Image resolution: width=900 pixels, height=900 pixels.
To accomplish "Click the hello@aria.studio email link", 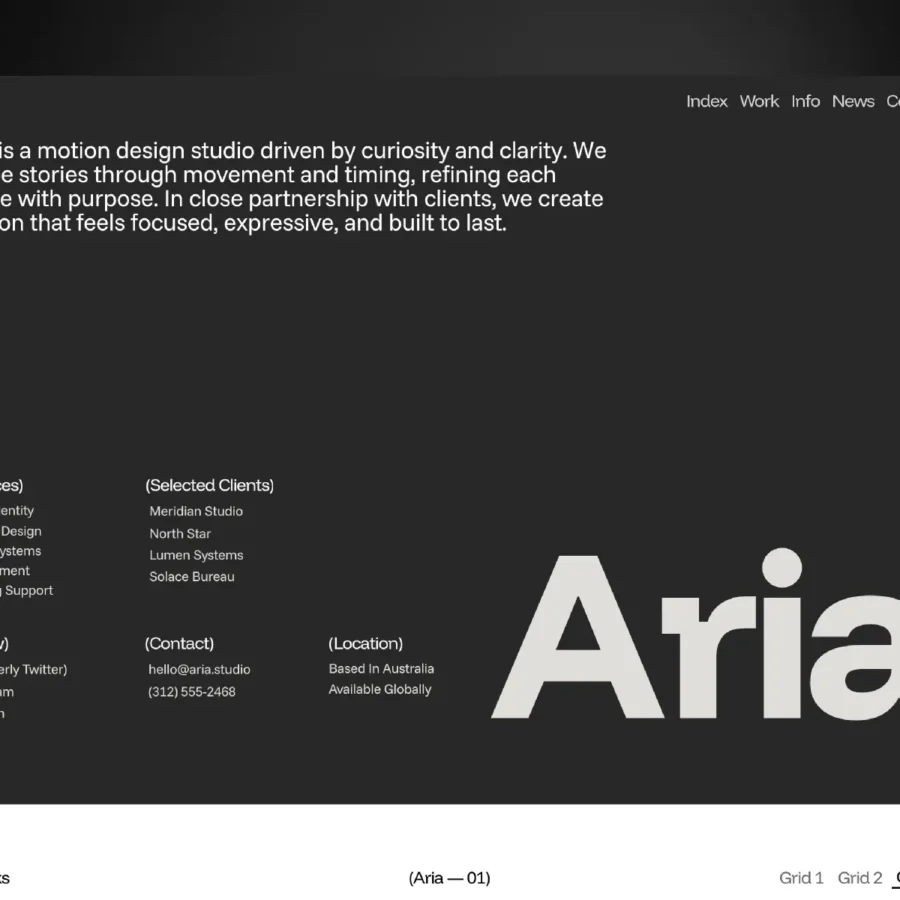I will (199, 669).
